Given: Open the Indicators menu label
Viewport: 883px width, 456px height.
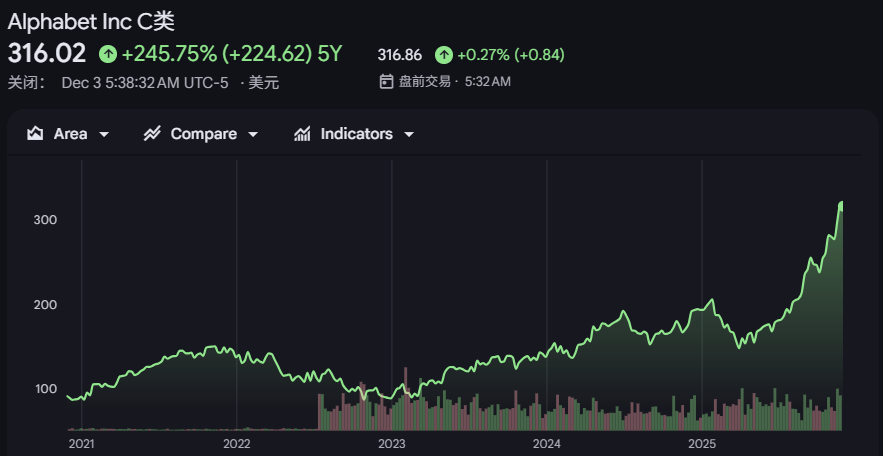Looking at the screenshot, I should pos(356,134).
